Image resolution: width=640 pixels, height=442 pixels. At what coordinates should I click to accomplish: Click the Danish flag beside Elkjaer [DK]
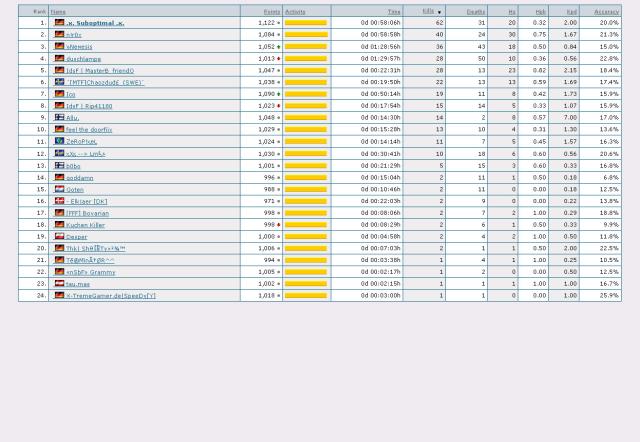pos(59,201)
